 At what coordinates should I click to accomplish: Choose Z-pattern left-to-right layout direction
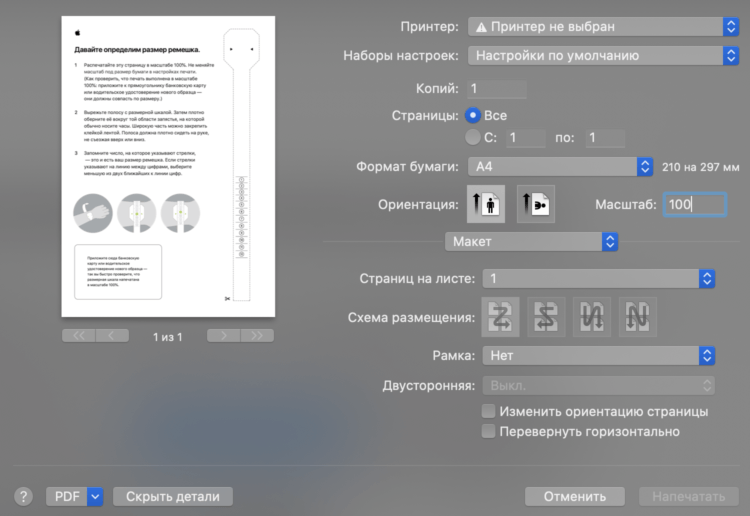point(500,317)
